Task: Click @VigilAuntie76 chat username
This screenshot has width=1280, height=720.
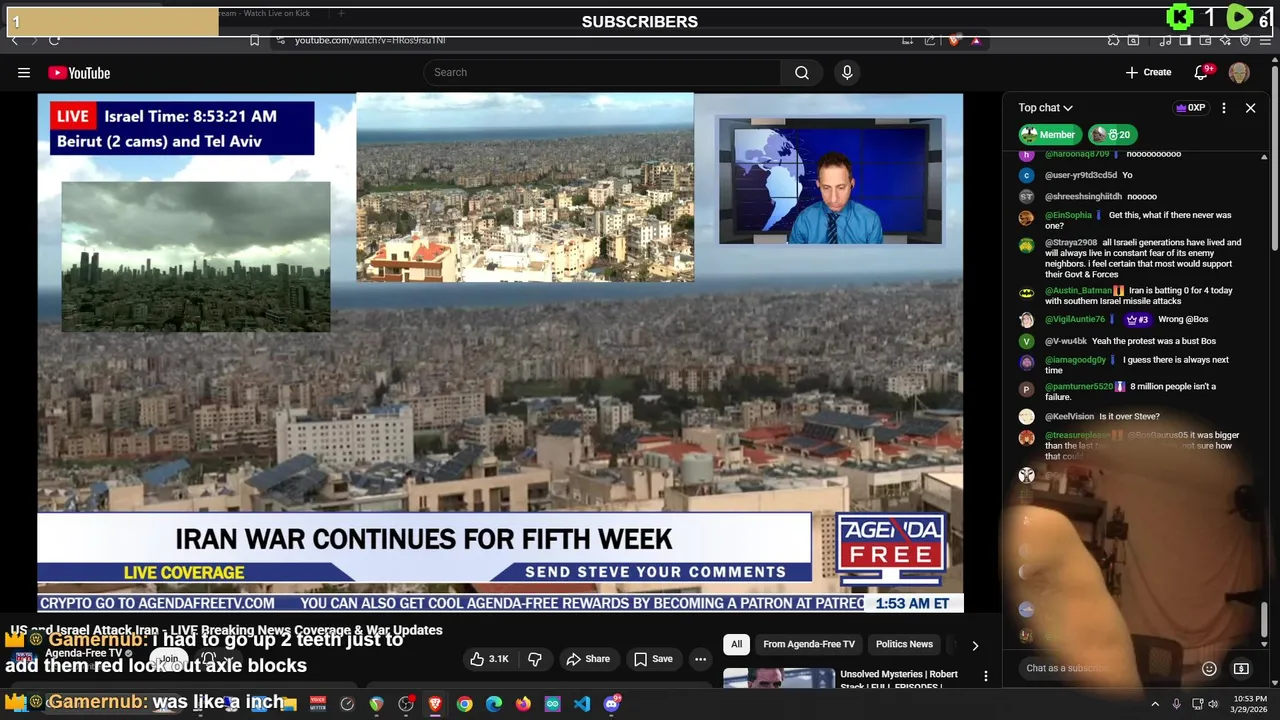Action: 1075,320
